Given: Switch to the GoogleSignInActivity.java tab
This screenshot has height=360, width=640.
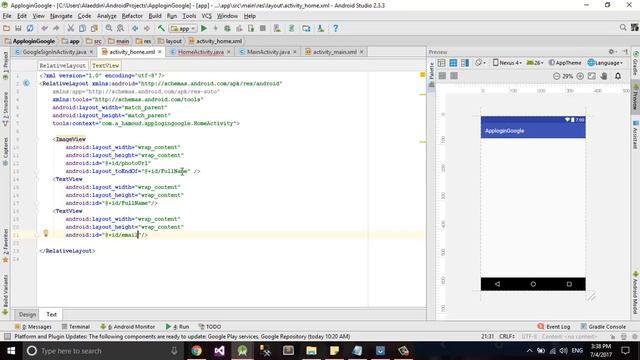Looking at the screenshot, I should (54, 52).
